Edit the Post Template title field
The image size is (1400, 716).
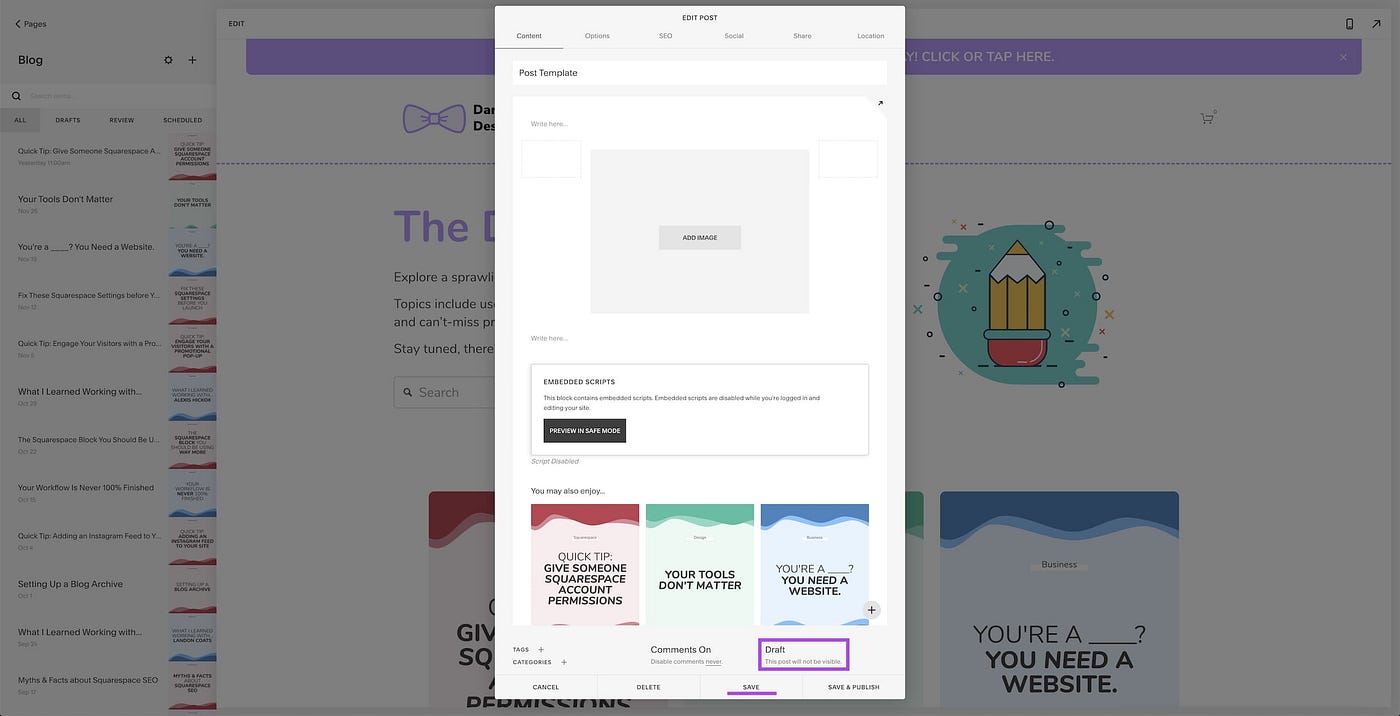click(700, 73)
